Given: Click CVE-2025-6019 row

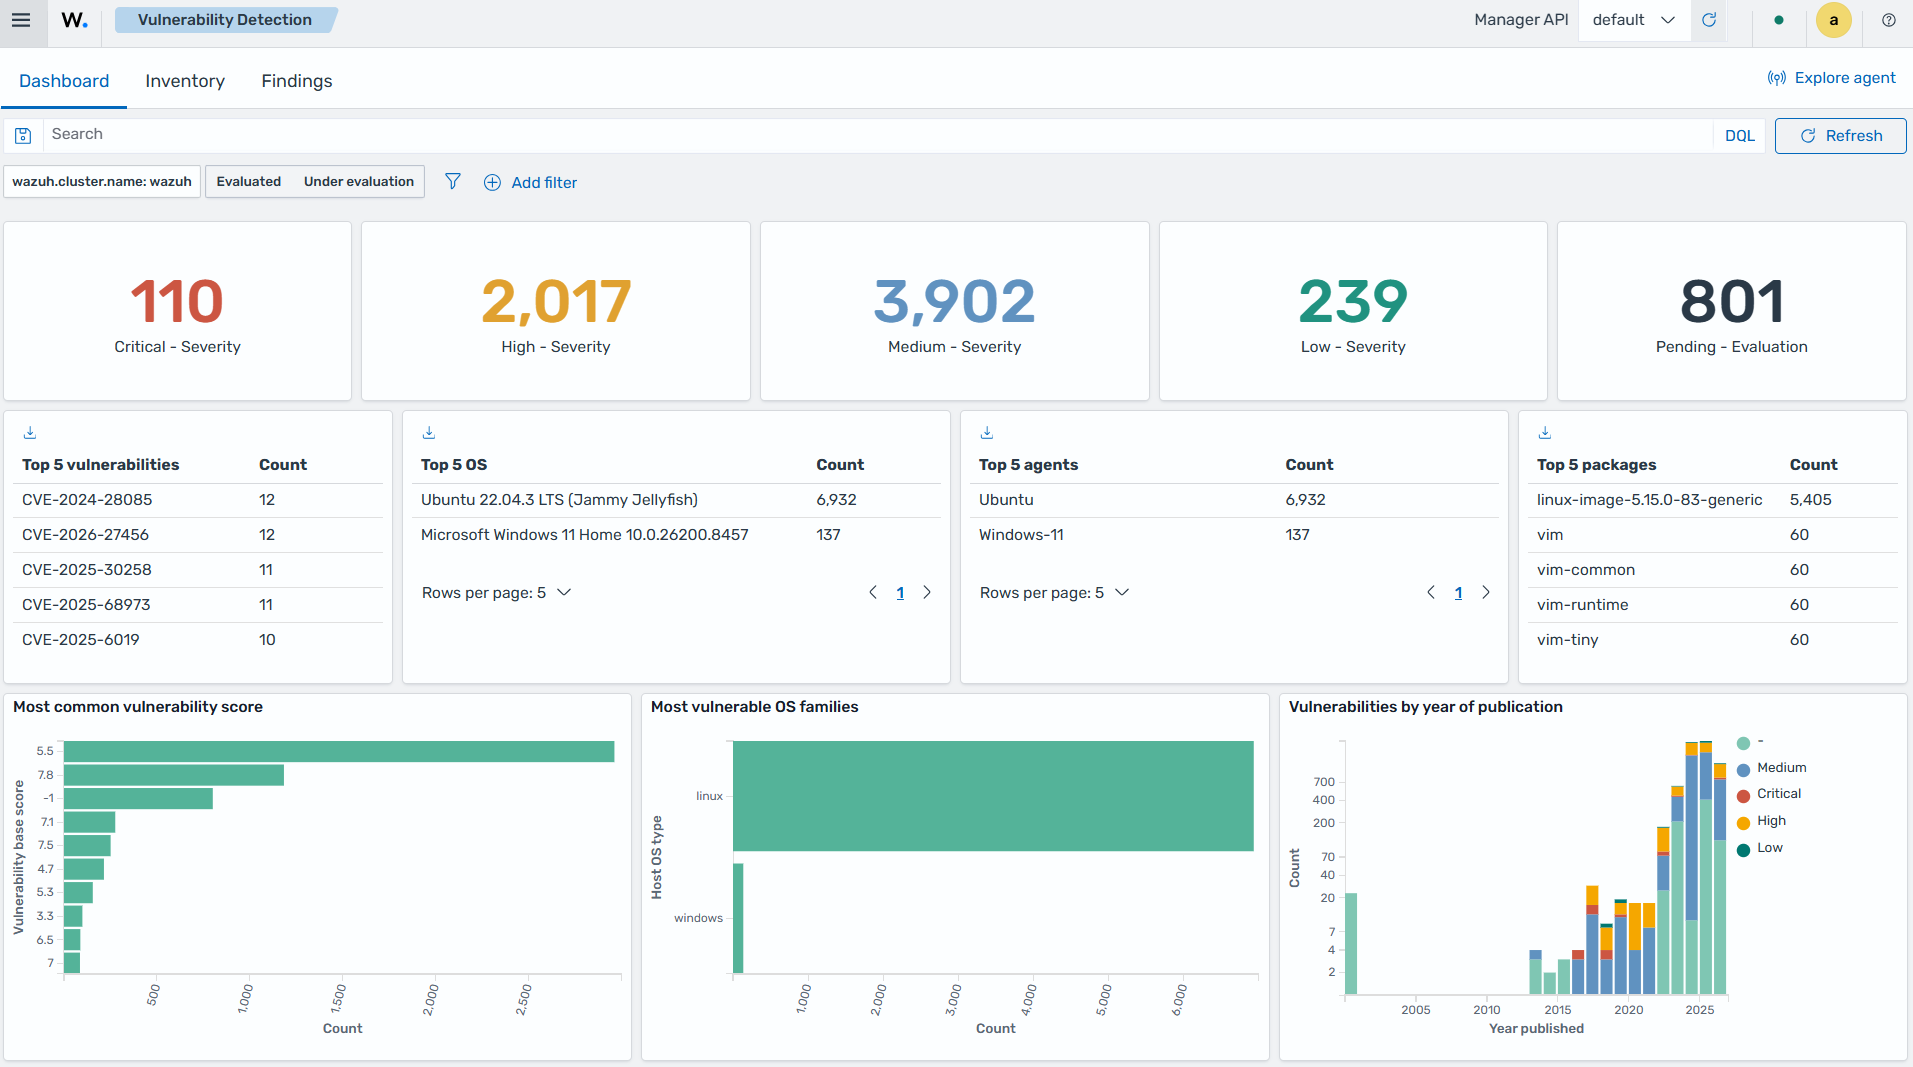Looking at the screenshot, I should [x=198, y=640].
